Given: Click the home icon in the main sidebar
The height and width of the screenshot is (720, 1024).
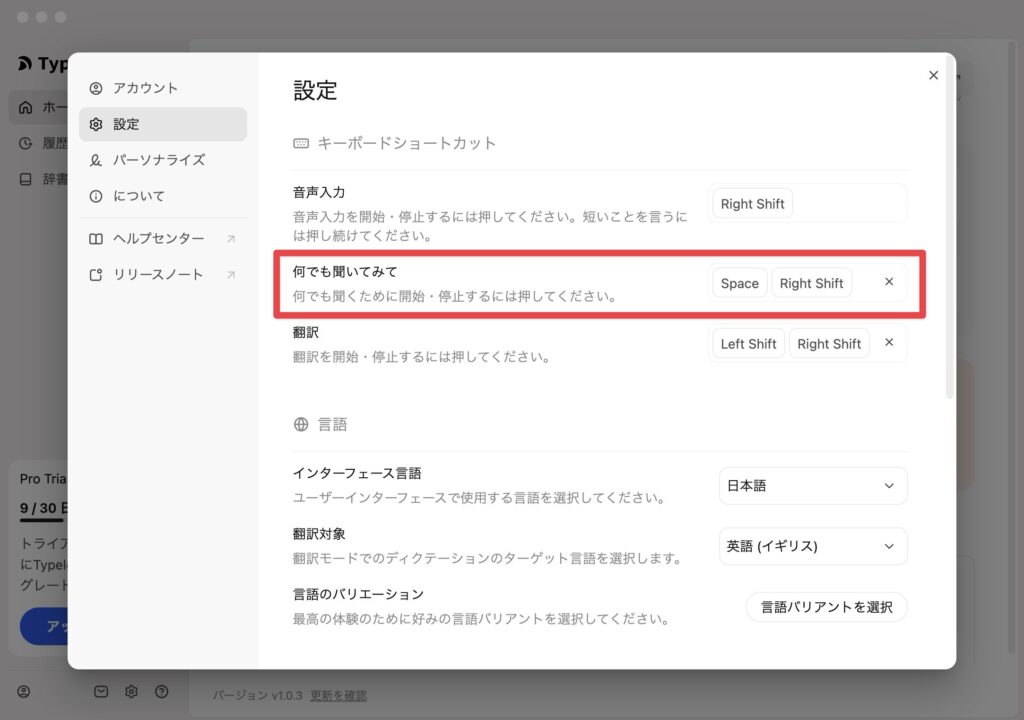Looking at the screenshot, I should point(26,107).
